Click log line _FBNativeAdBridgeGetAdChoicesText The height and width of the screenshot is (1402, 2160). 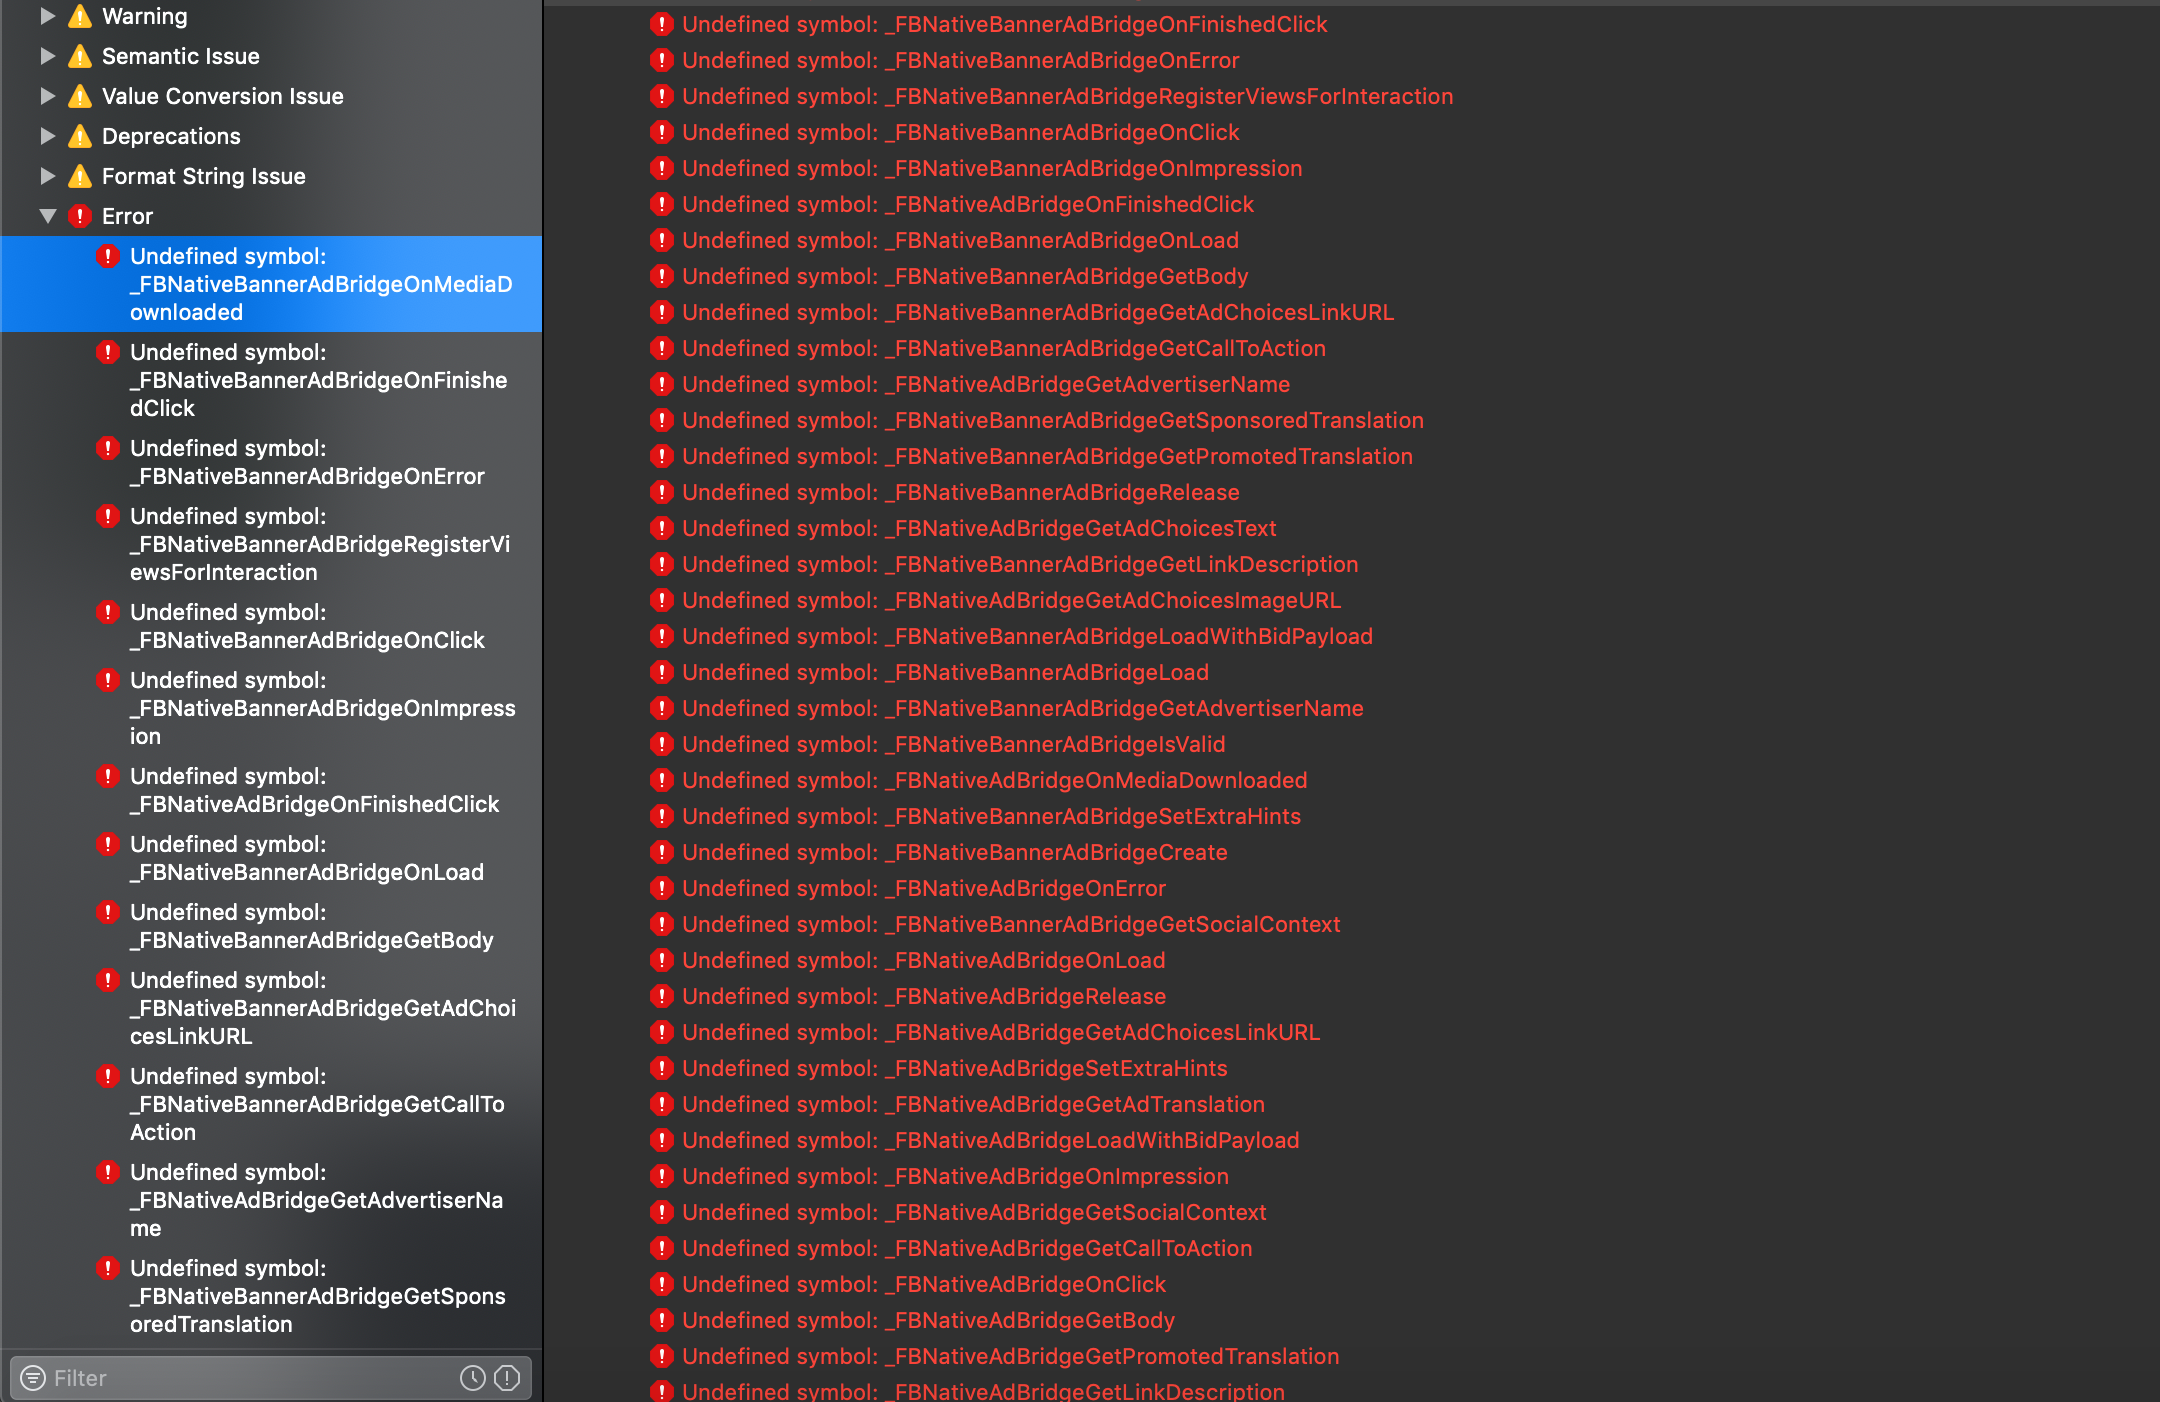979,528
